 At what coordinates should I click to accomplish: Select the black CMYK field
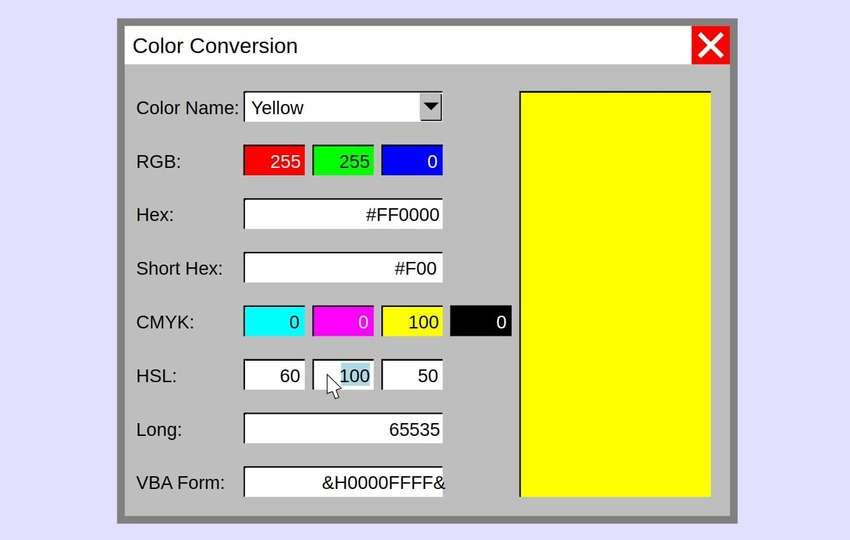[481, 321]
